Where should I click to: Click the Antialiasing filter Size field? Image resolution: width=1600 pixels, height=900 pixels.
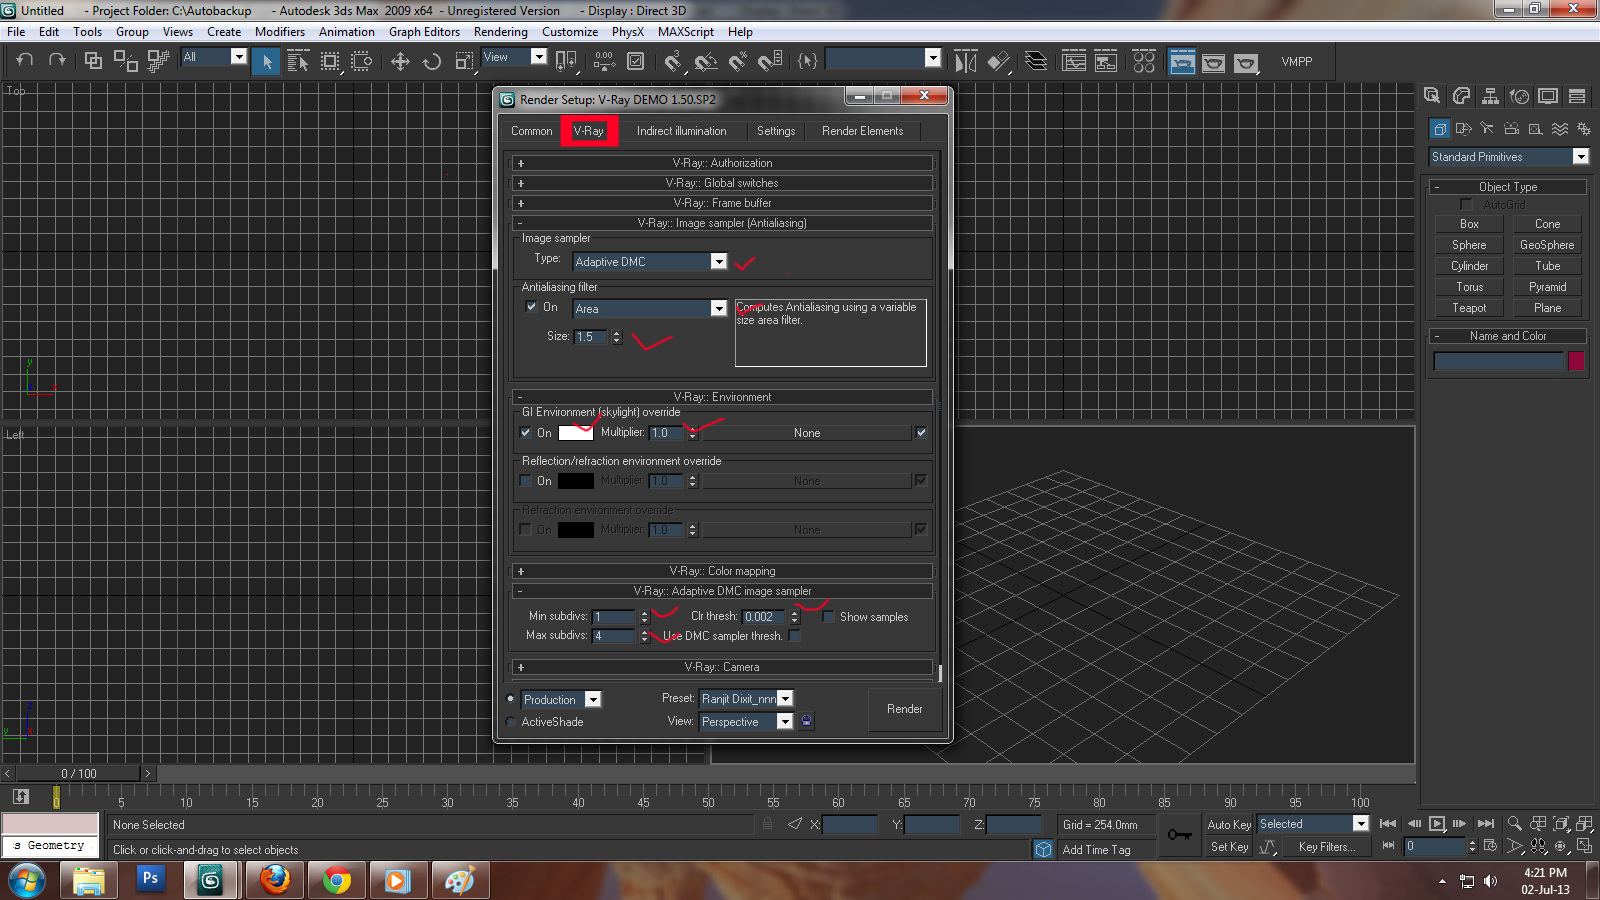coord(591,337)
